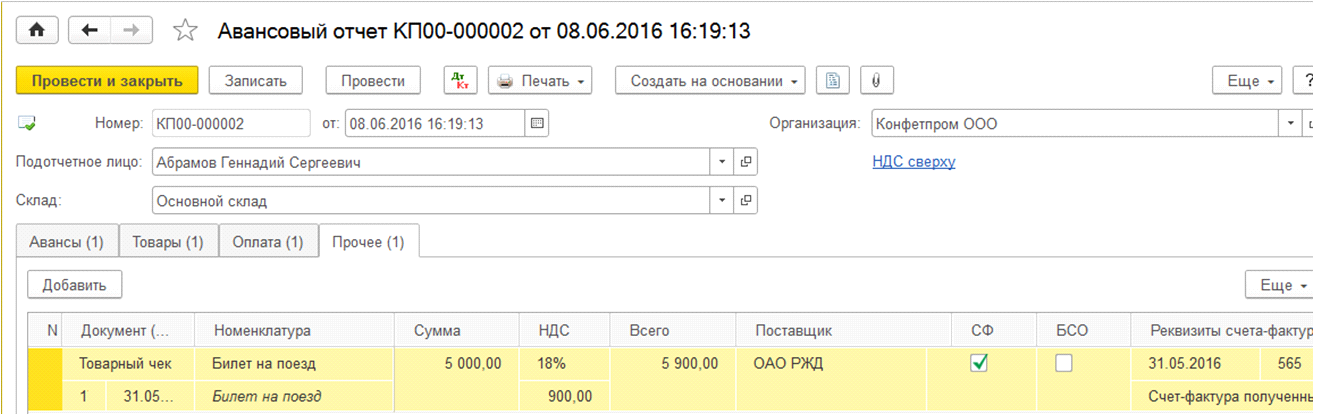This screenshot has height=419, width=1319.
Task: Open Склад record with open icon
Action: (x=745, y=201)
